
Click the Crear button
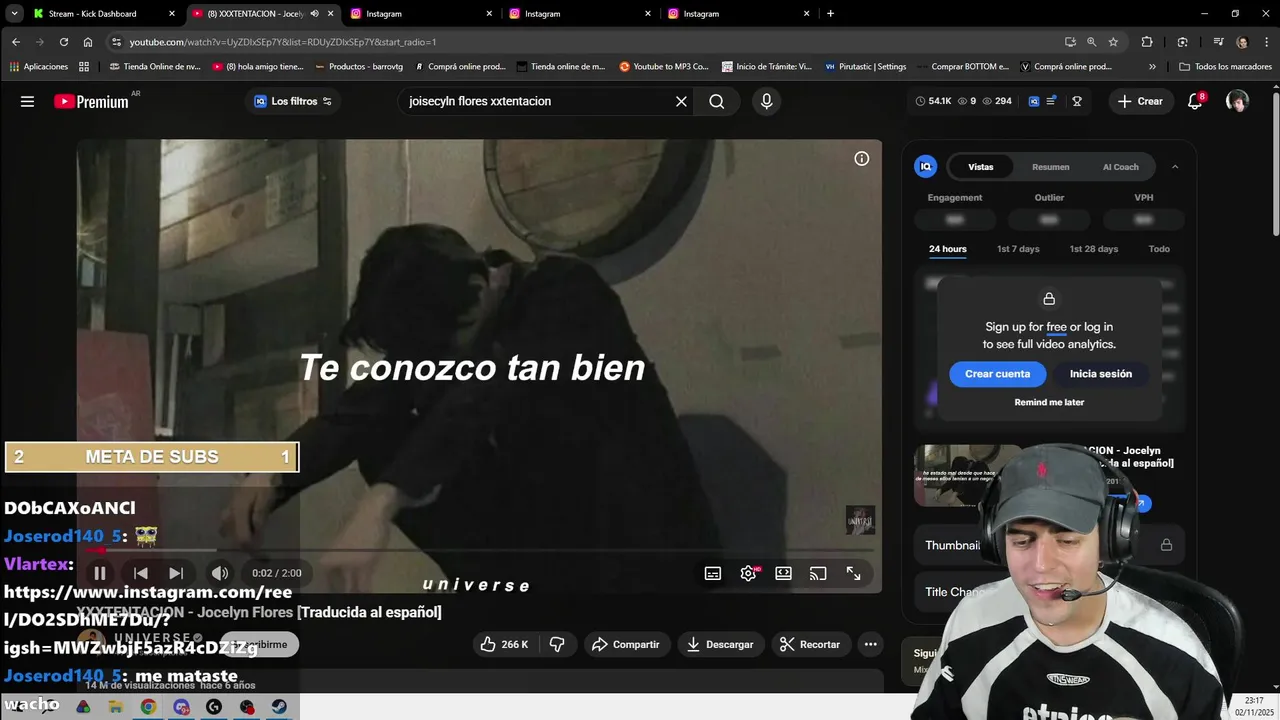click(x=1140, y=101)
